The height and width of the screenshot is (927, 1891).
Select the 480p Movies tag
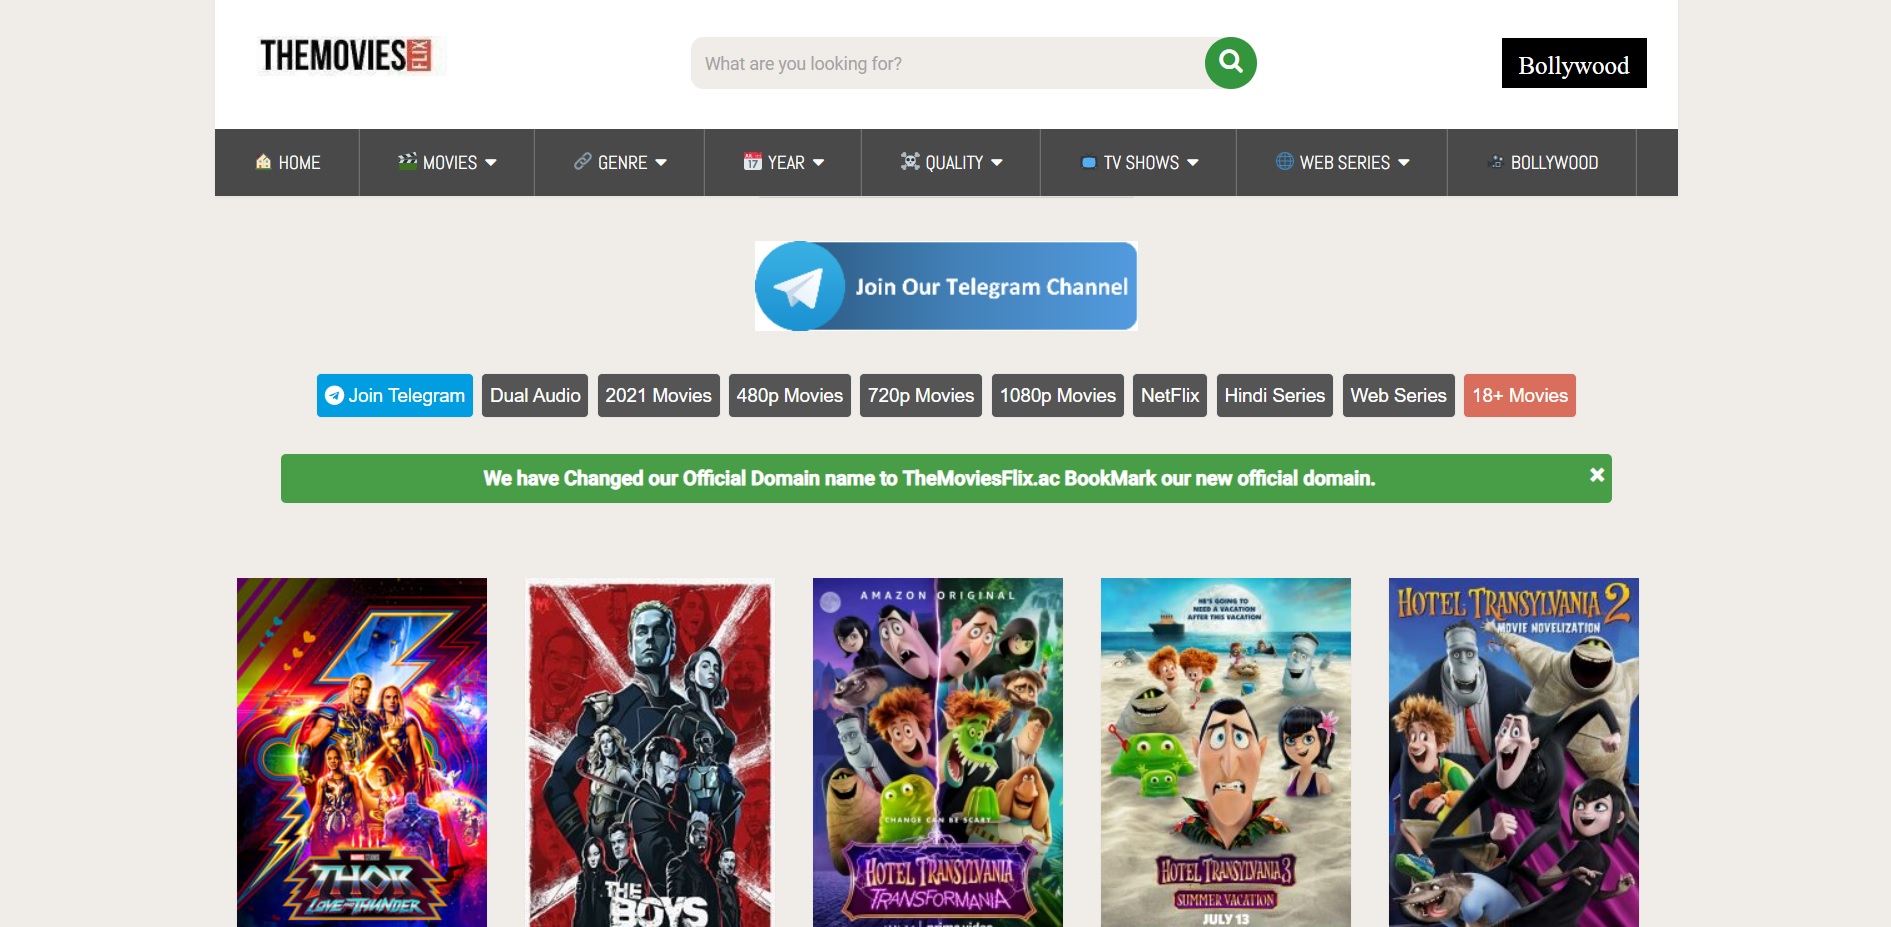[790, 395]
